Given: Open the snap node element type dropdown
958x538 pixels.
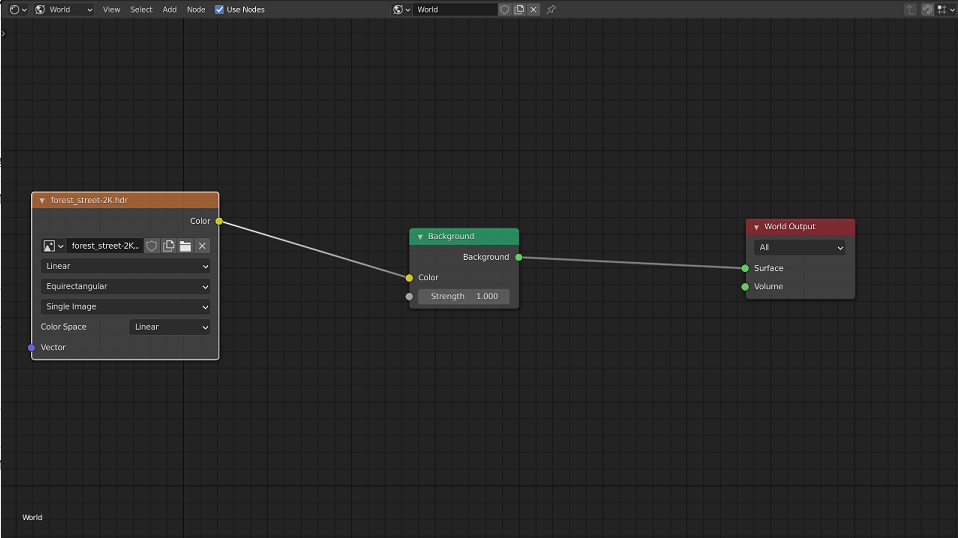Looking at the screenshot, I should [945, 9].
